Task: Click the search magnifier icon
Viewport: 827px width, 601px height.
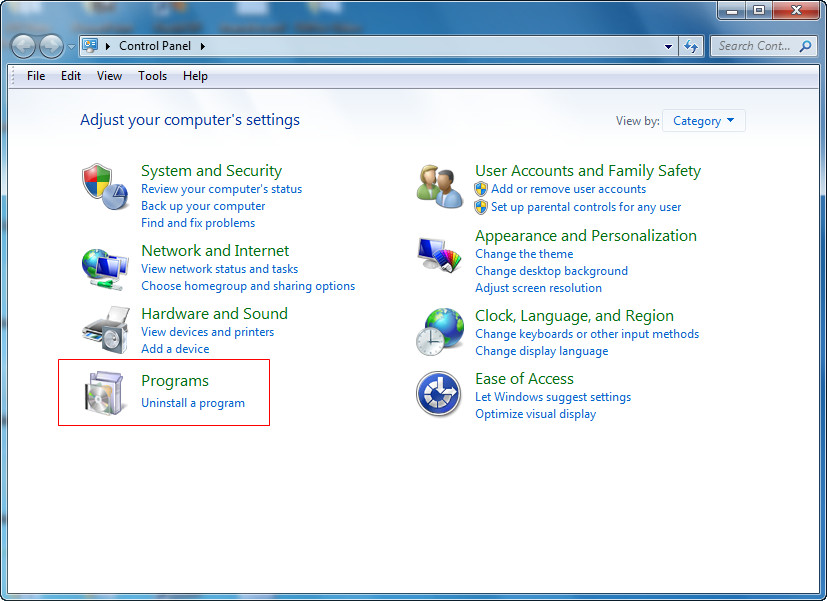Action: pyautogui.click(x=805, y=46)
